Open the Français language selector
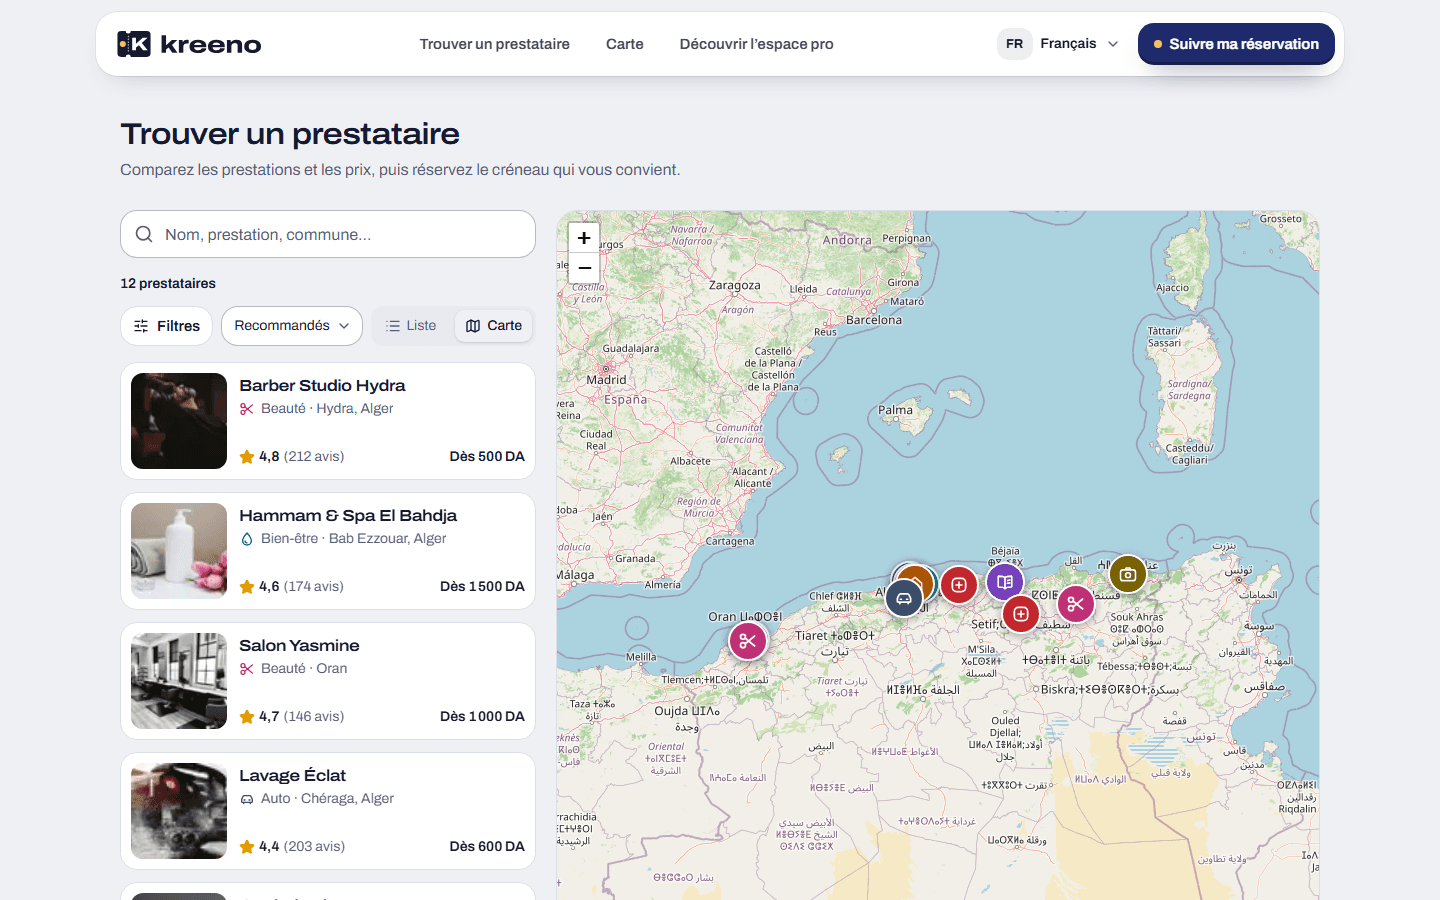 [x=1059, y=44]
